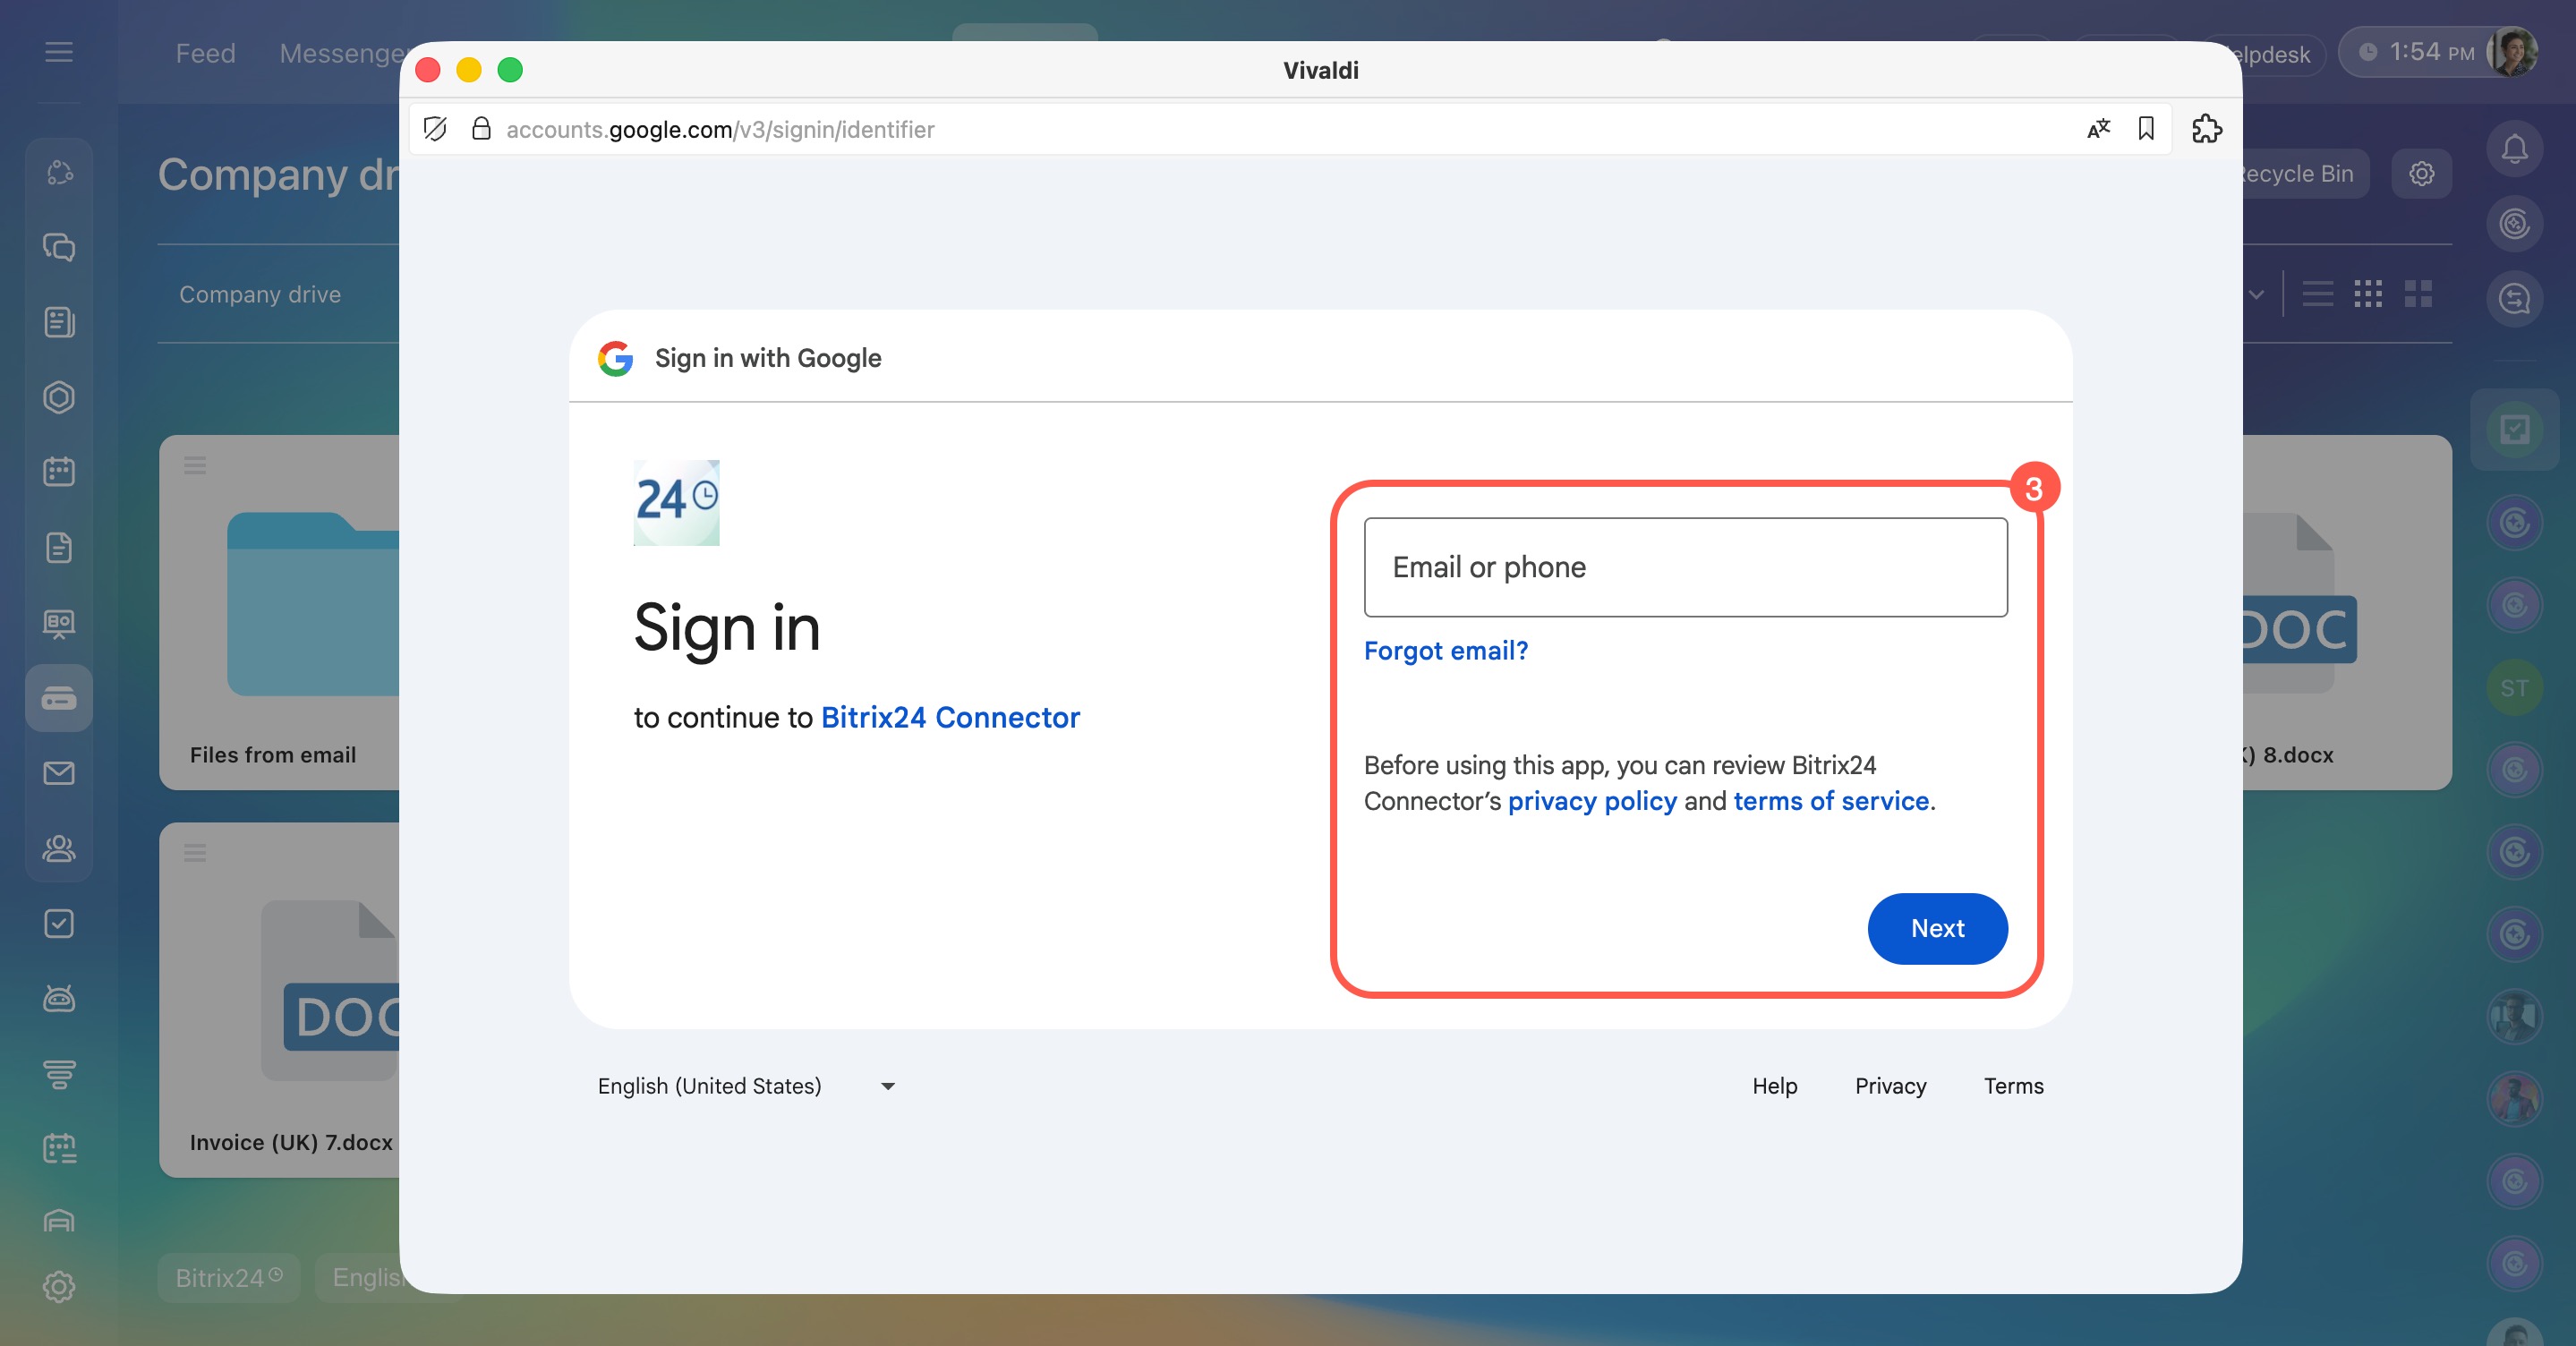The image size is (2576, 1346).
Task: Open the calendar icon in left sidebar
Action: (59, 471)
